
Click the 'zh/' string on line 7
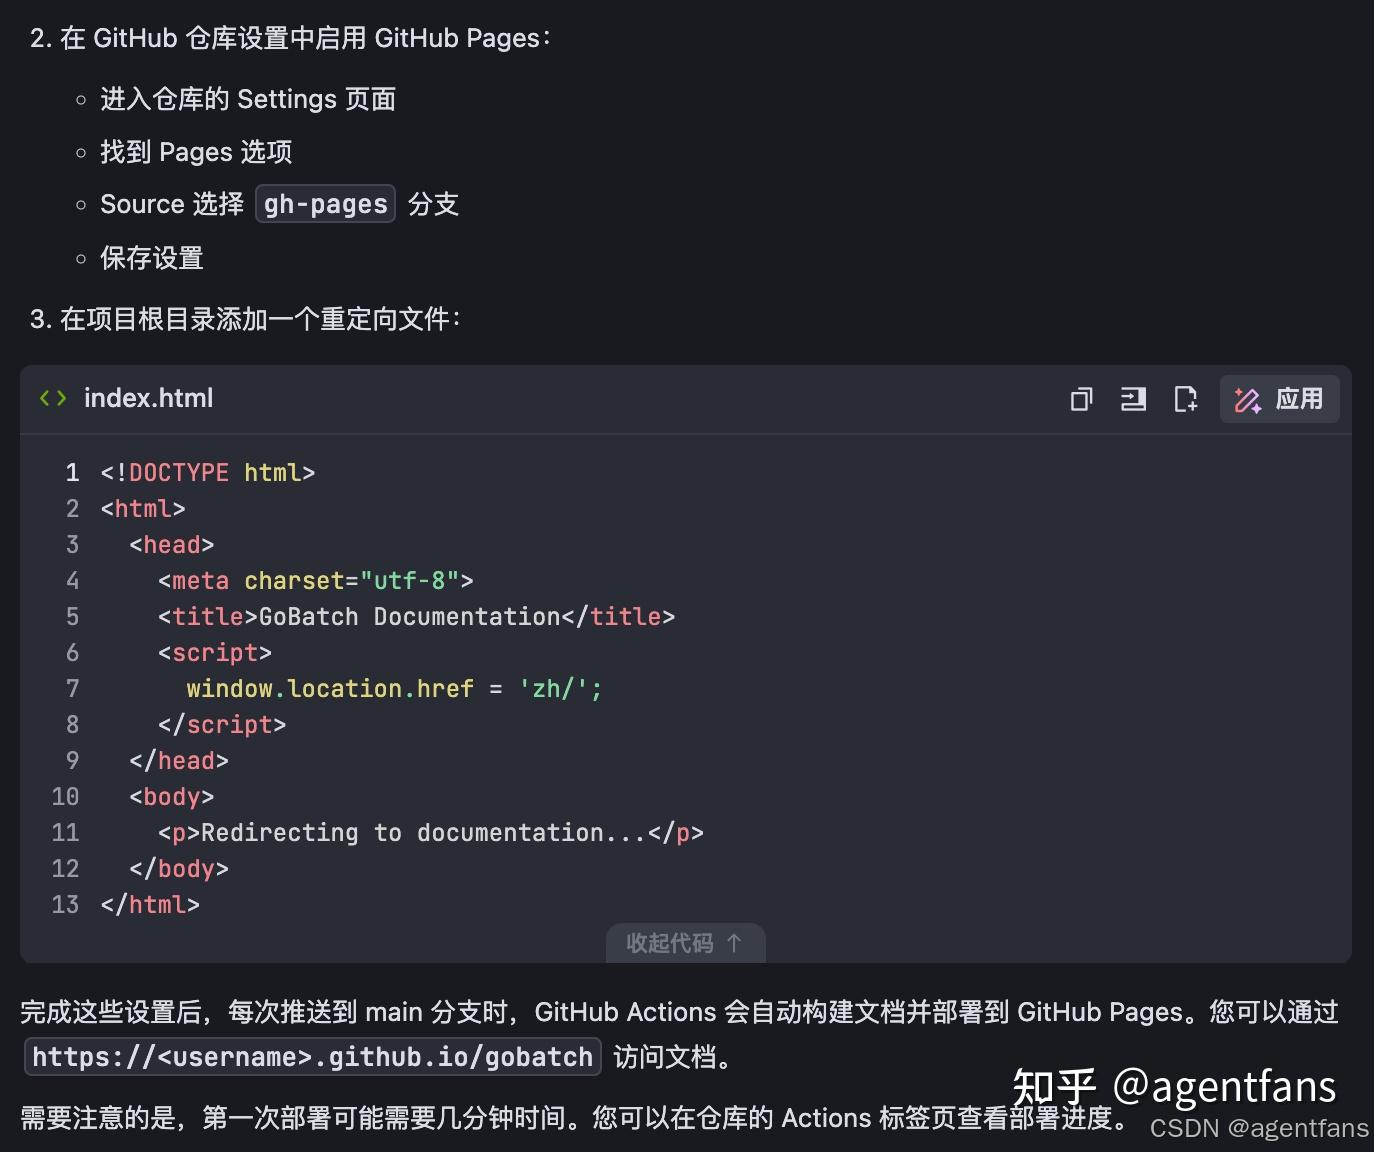click(x=557, y=688)
